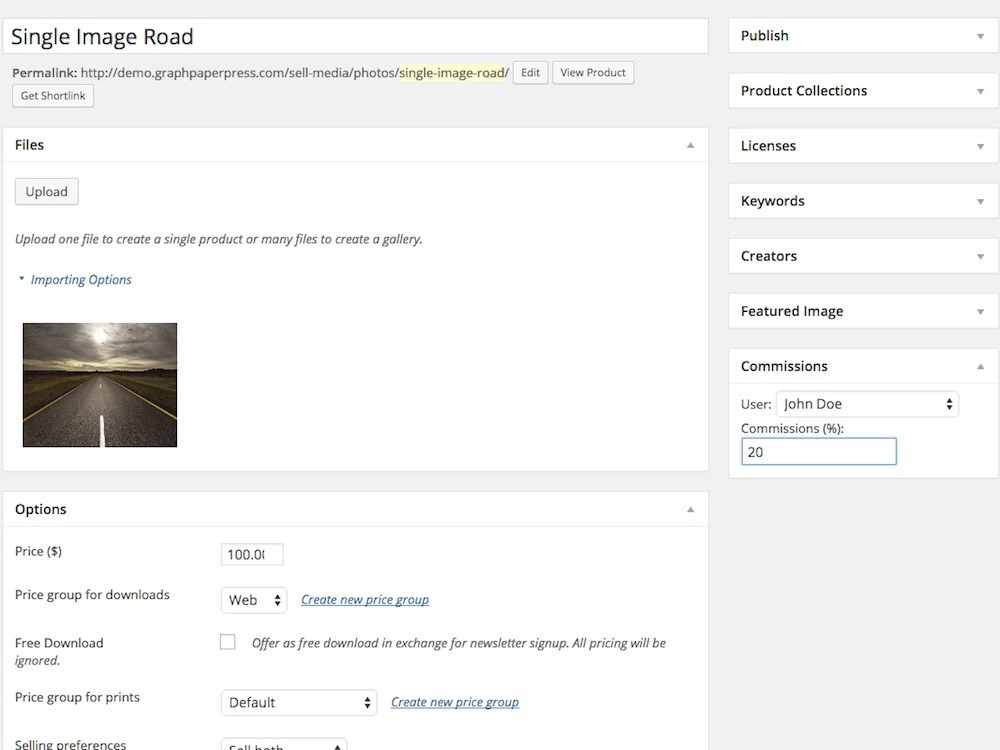The image size is (1000, 750).
Task: Click the Upload button
Action: pos(47,192)
